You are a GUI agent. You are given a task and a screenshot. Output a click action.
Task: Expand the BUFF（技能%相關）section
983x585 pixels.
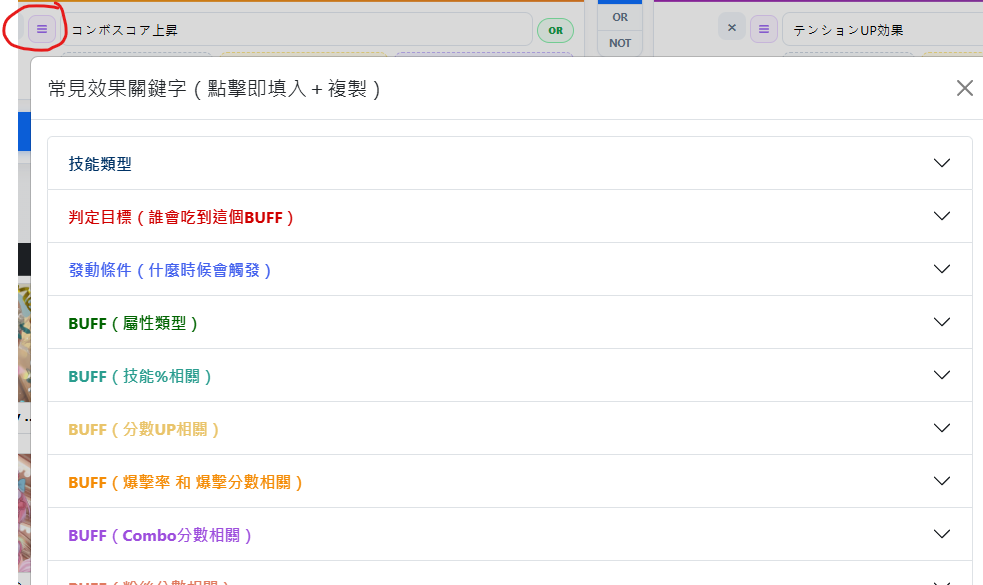coord(510,376)
